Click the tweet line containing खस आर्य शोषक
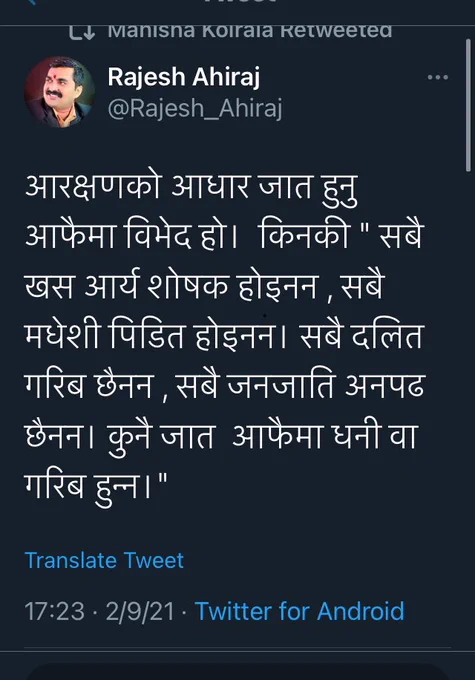The width and height of the screenshot is (475, 680). pyautogui.click(x=204, y=288)
